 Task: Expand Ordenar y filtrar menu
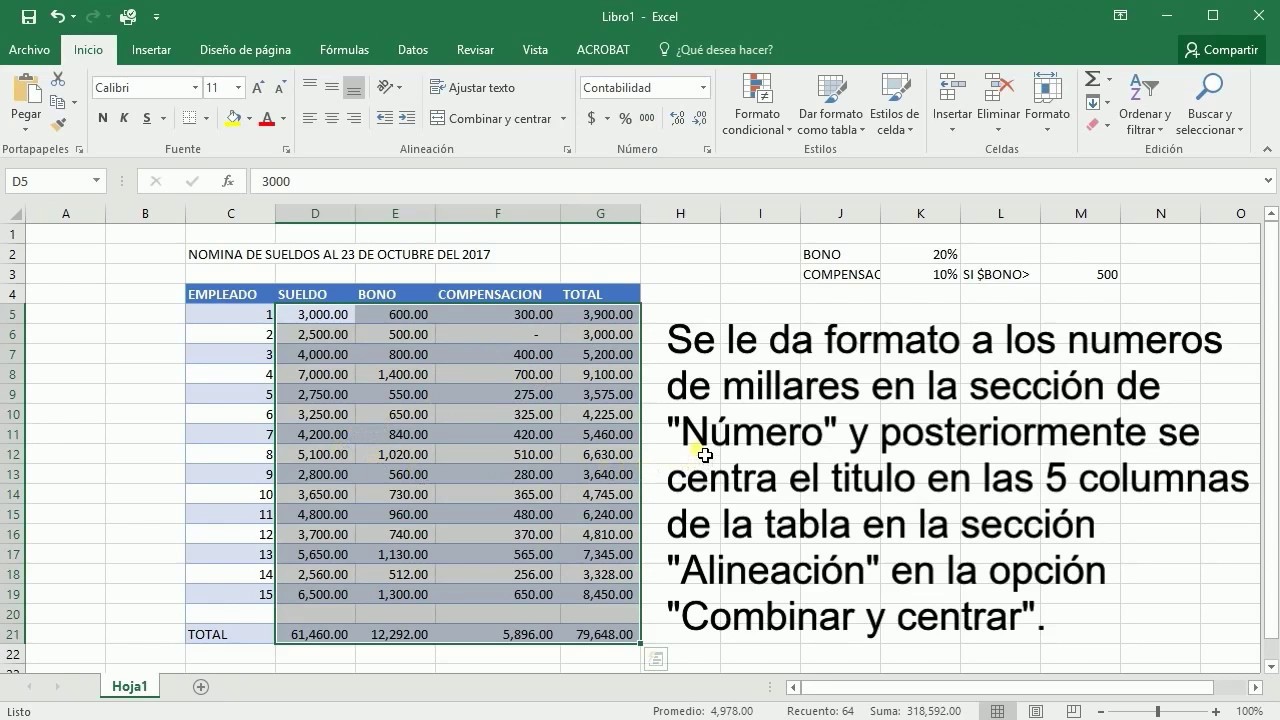1144,103
